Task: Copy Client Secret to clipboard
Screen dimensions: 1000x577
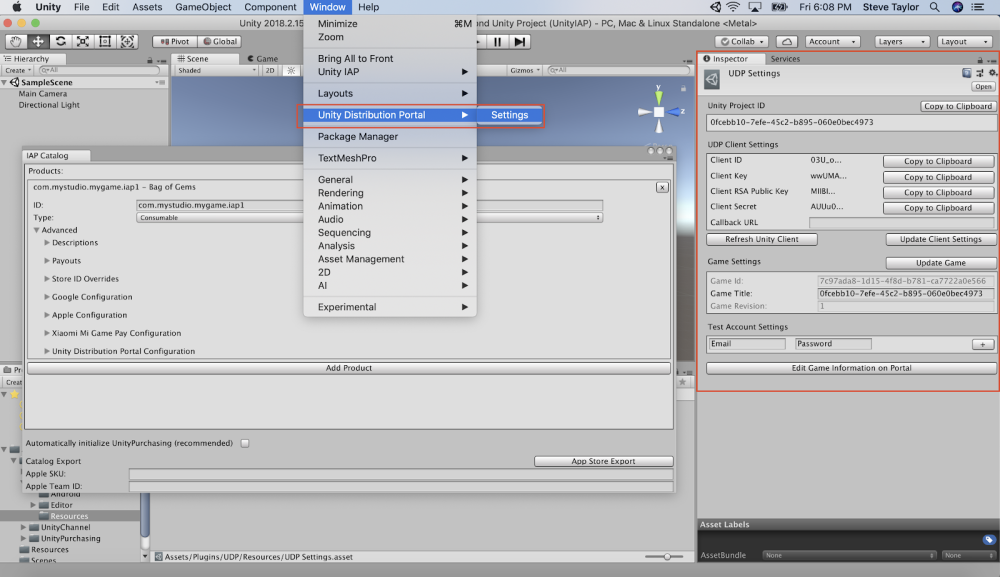Action: (938, 208)
